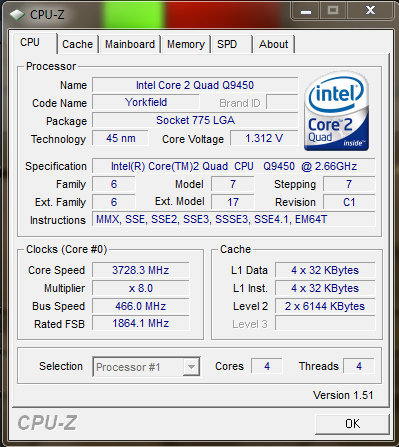Click the Version 1.51 label
Viewport: 399px width, 447px height.
tap(343, 395)
